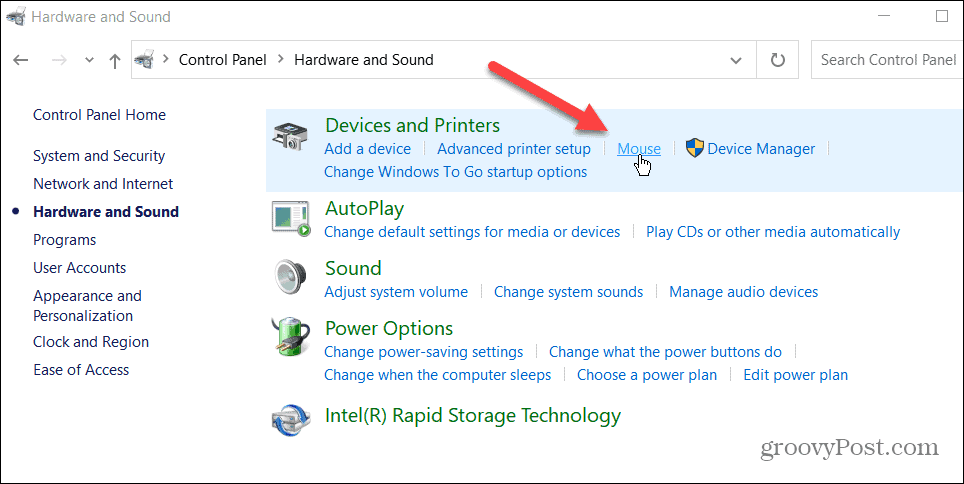Click Change default settings for media or devices

pos(472,232)
